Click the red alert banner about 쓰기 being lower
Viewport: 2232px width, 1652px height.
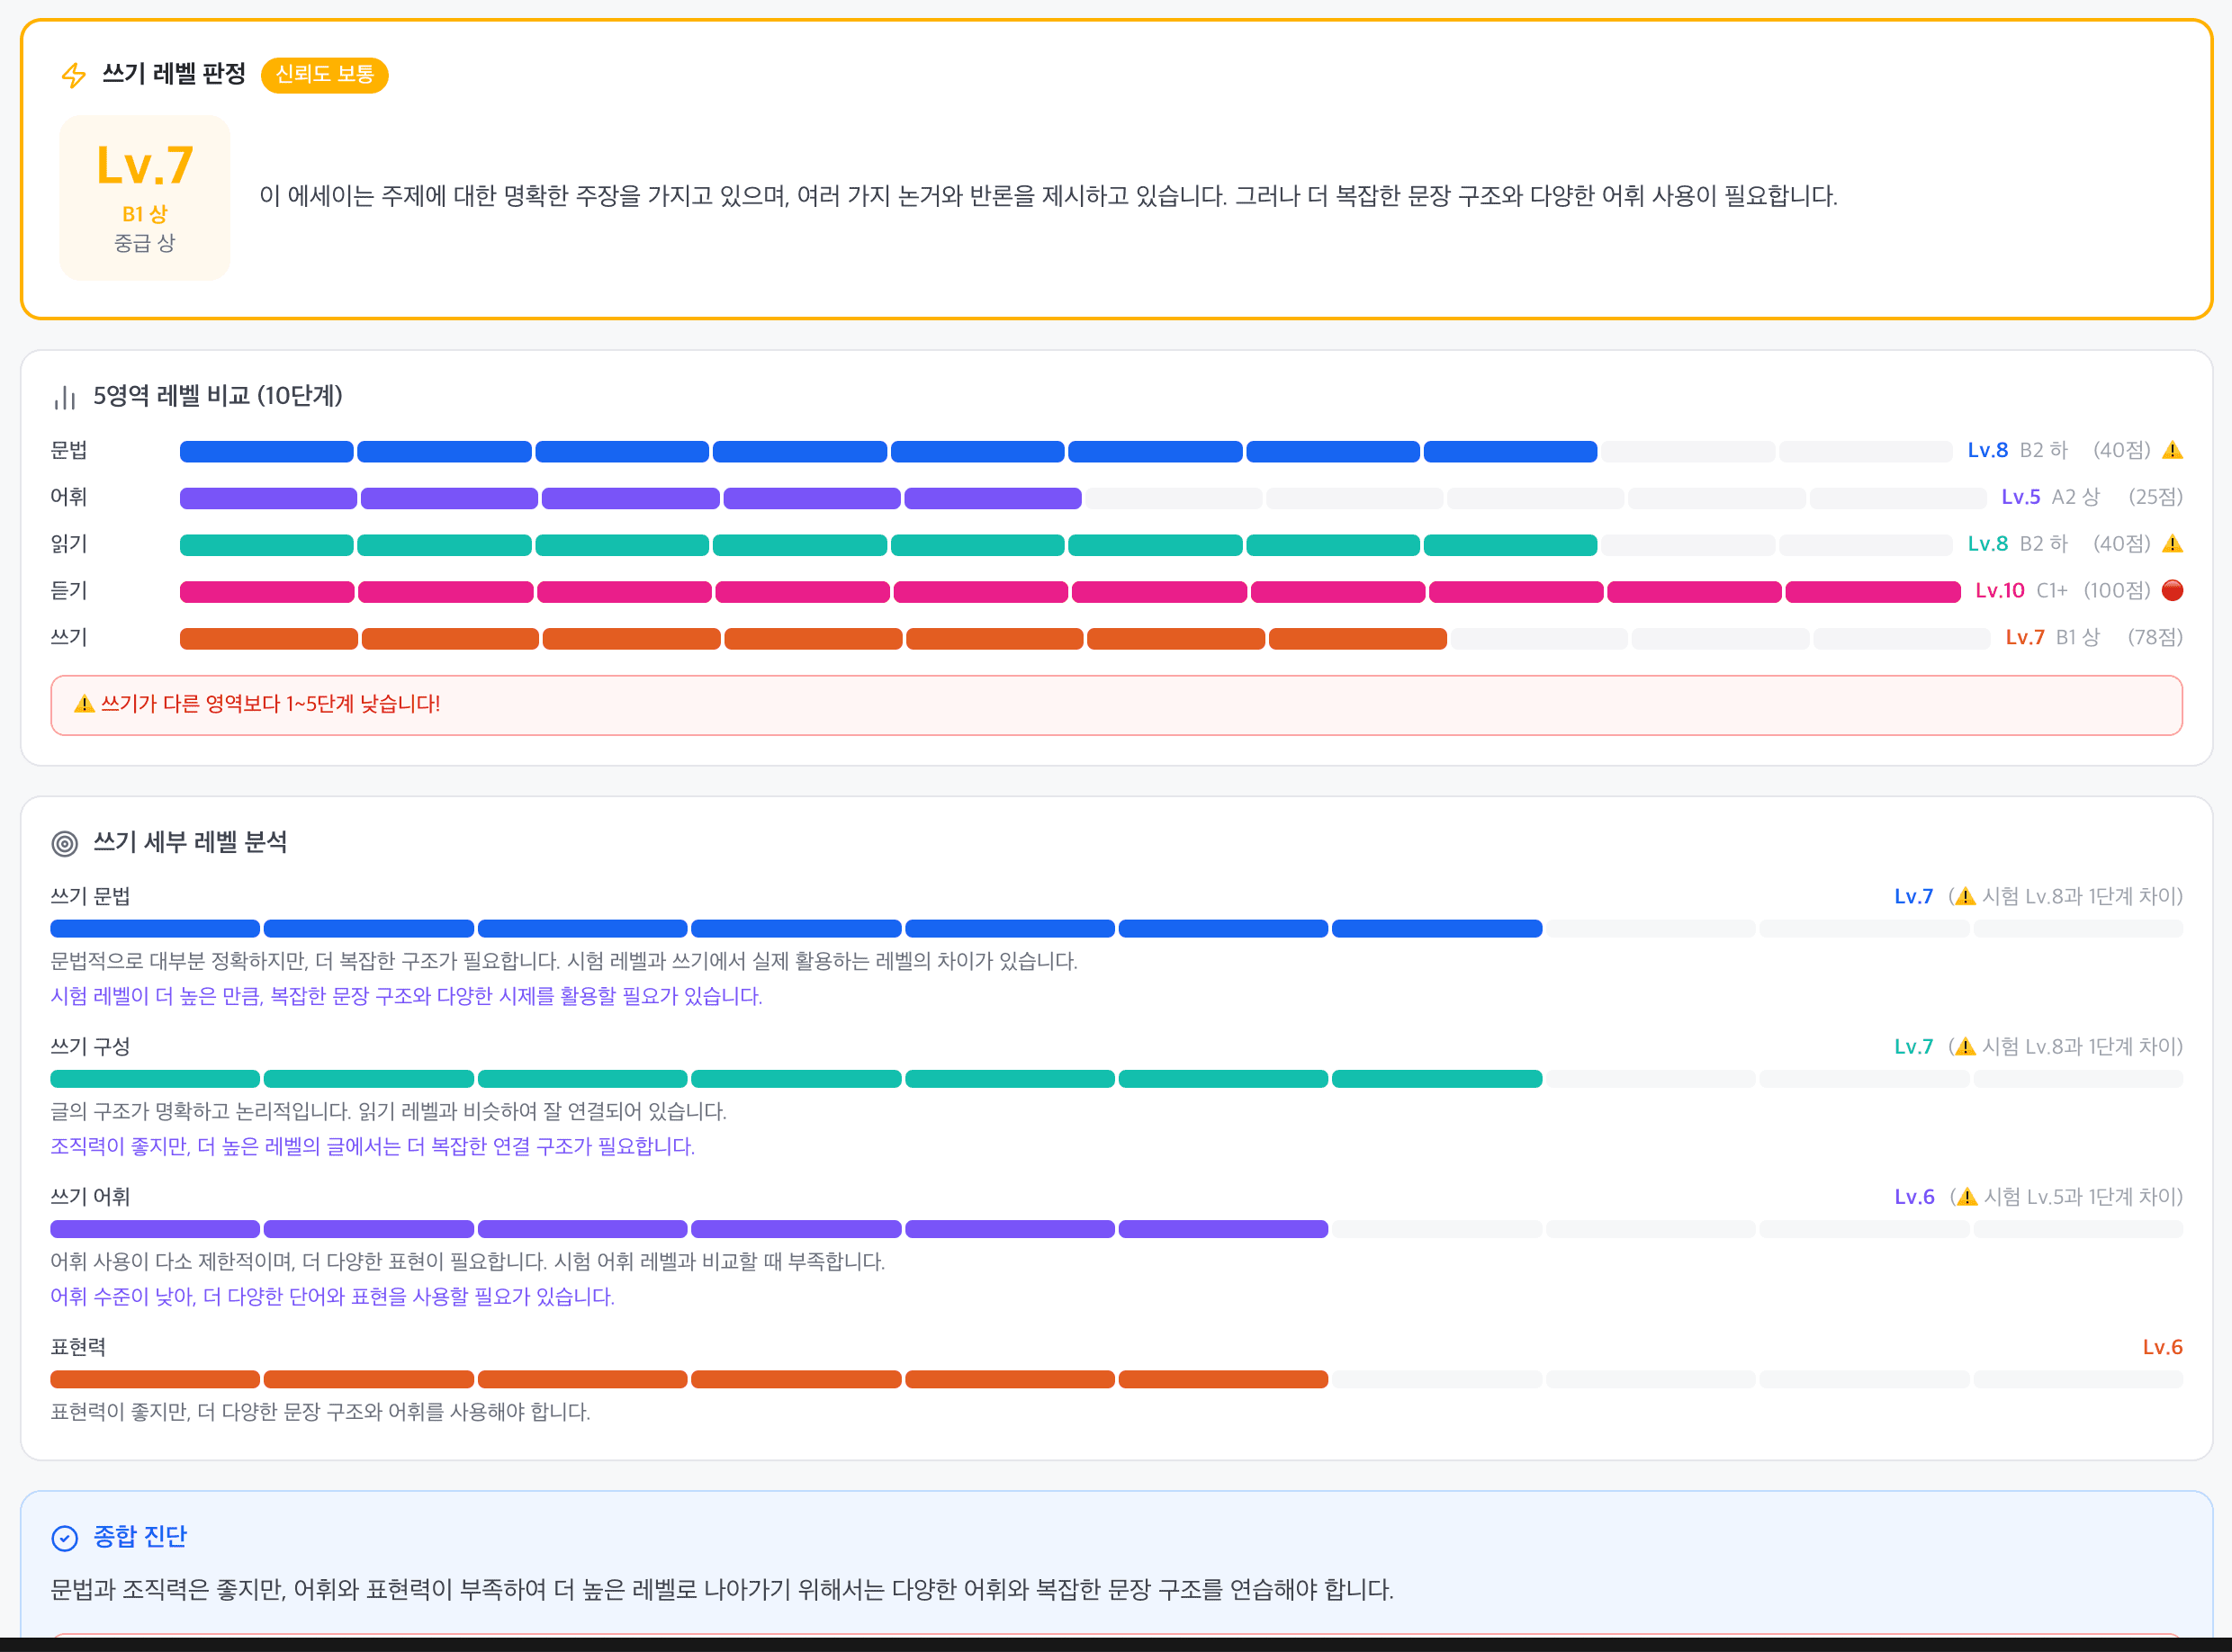tap(1116, 705)
